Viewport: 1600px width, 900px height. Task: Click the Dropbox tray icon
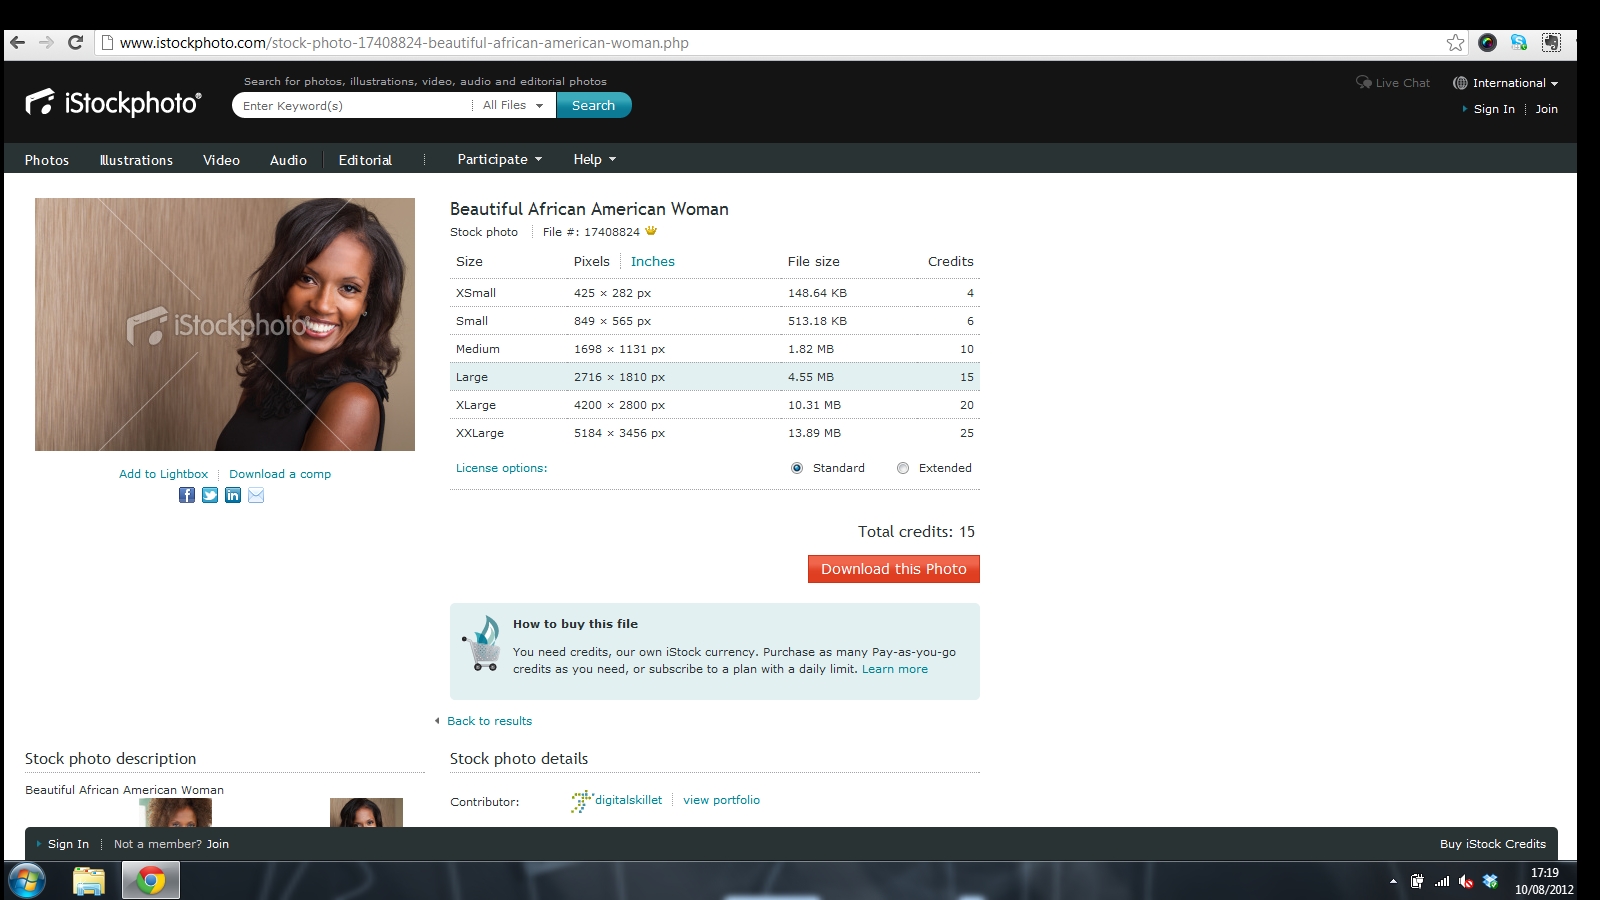coord(1490,881)
